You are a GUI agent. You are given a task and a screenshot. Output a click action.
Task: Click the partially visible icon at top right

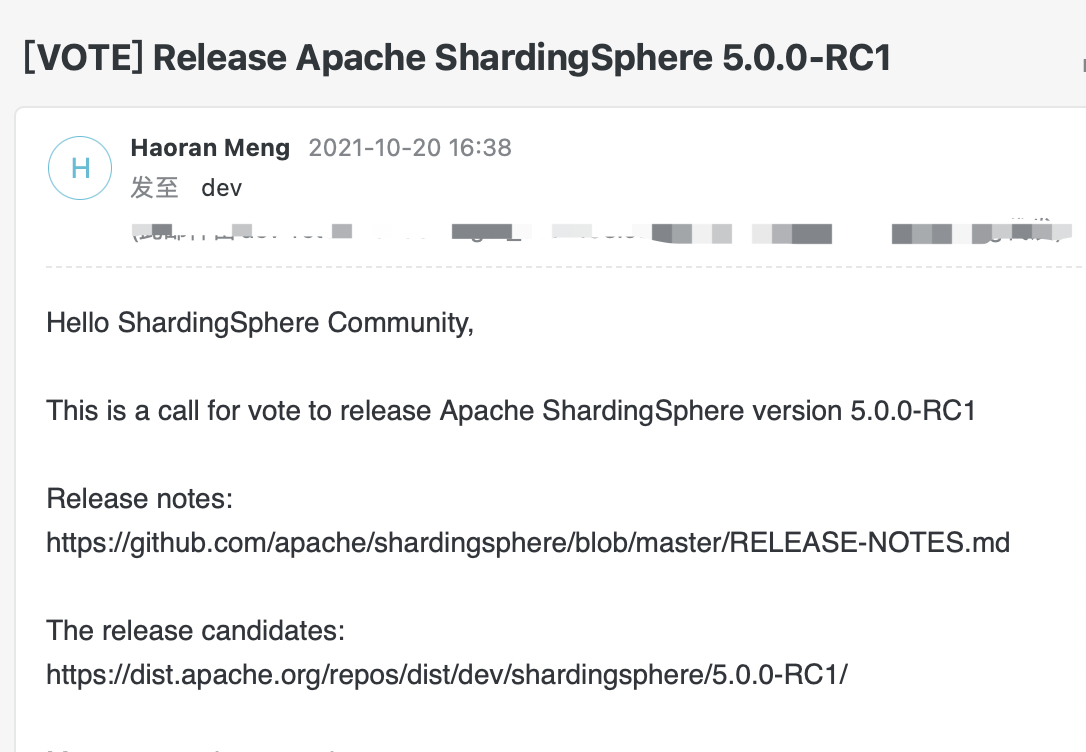click(x=1083, y=65)
